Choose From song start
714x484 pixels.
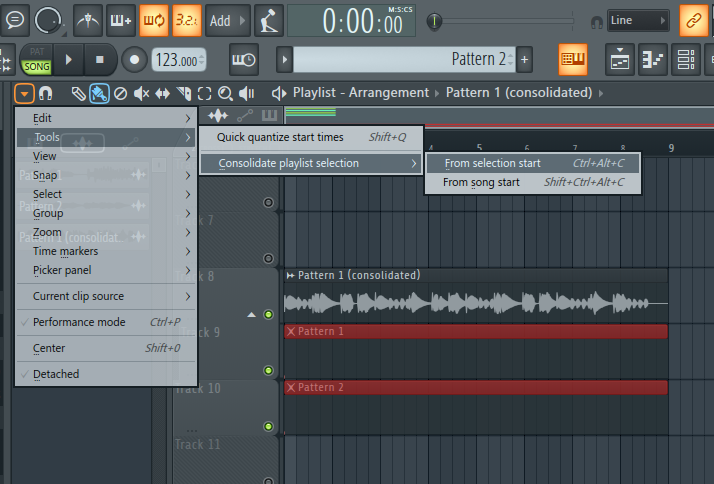coord(533,183)
